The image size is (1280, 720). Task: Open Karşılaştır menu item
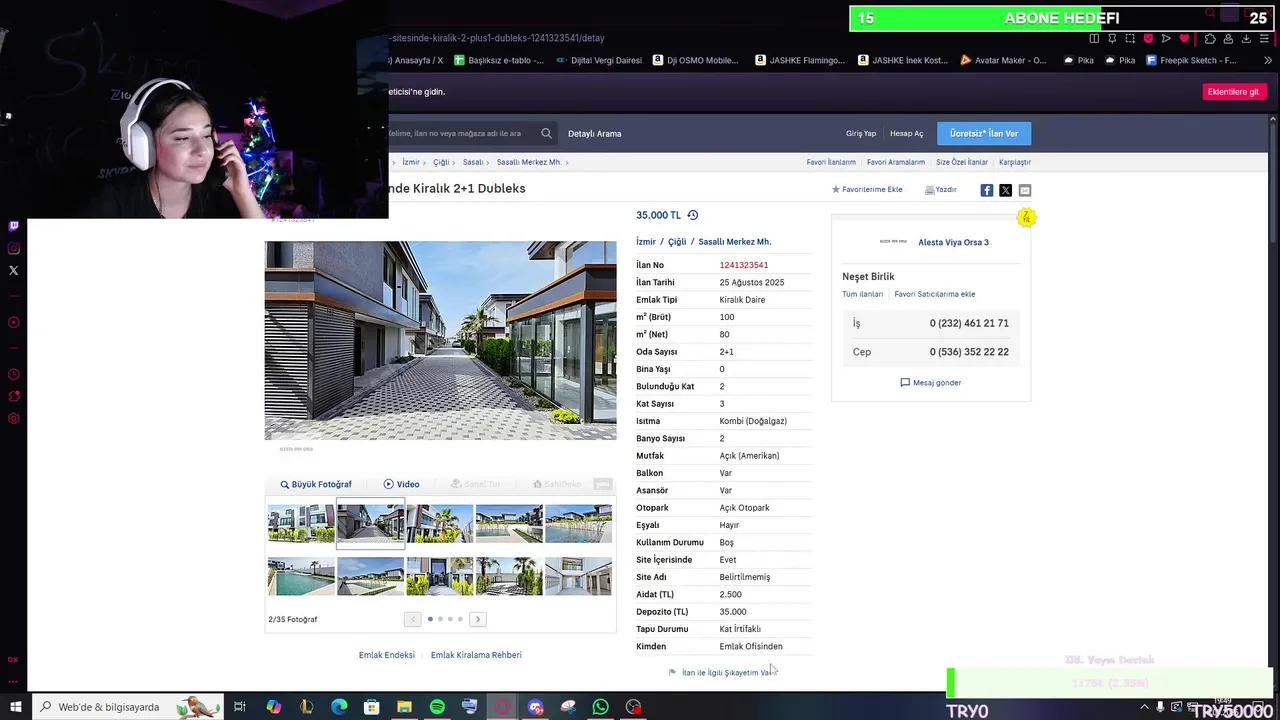(x=1015, y=162)
